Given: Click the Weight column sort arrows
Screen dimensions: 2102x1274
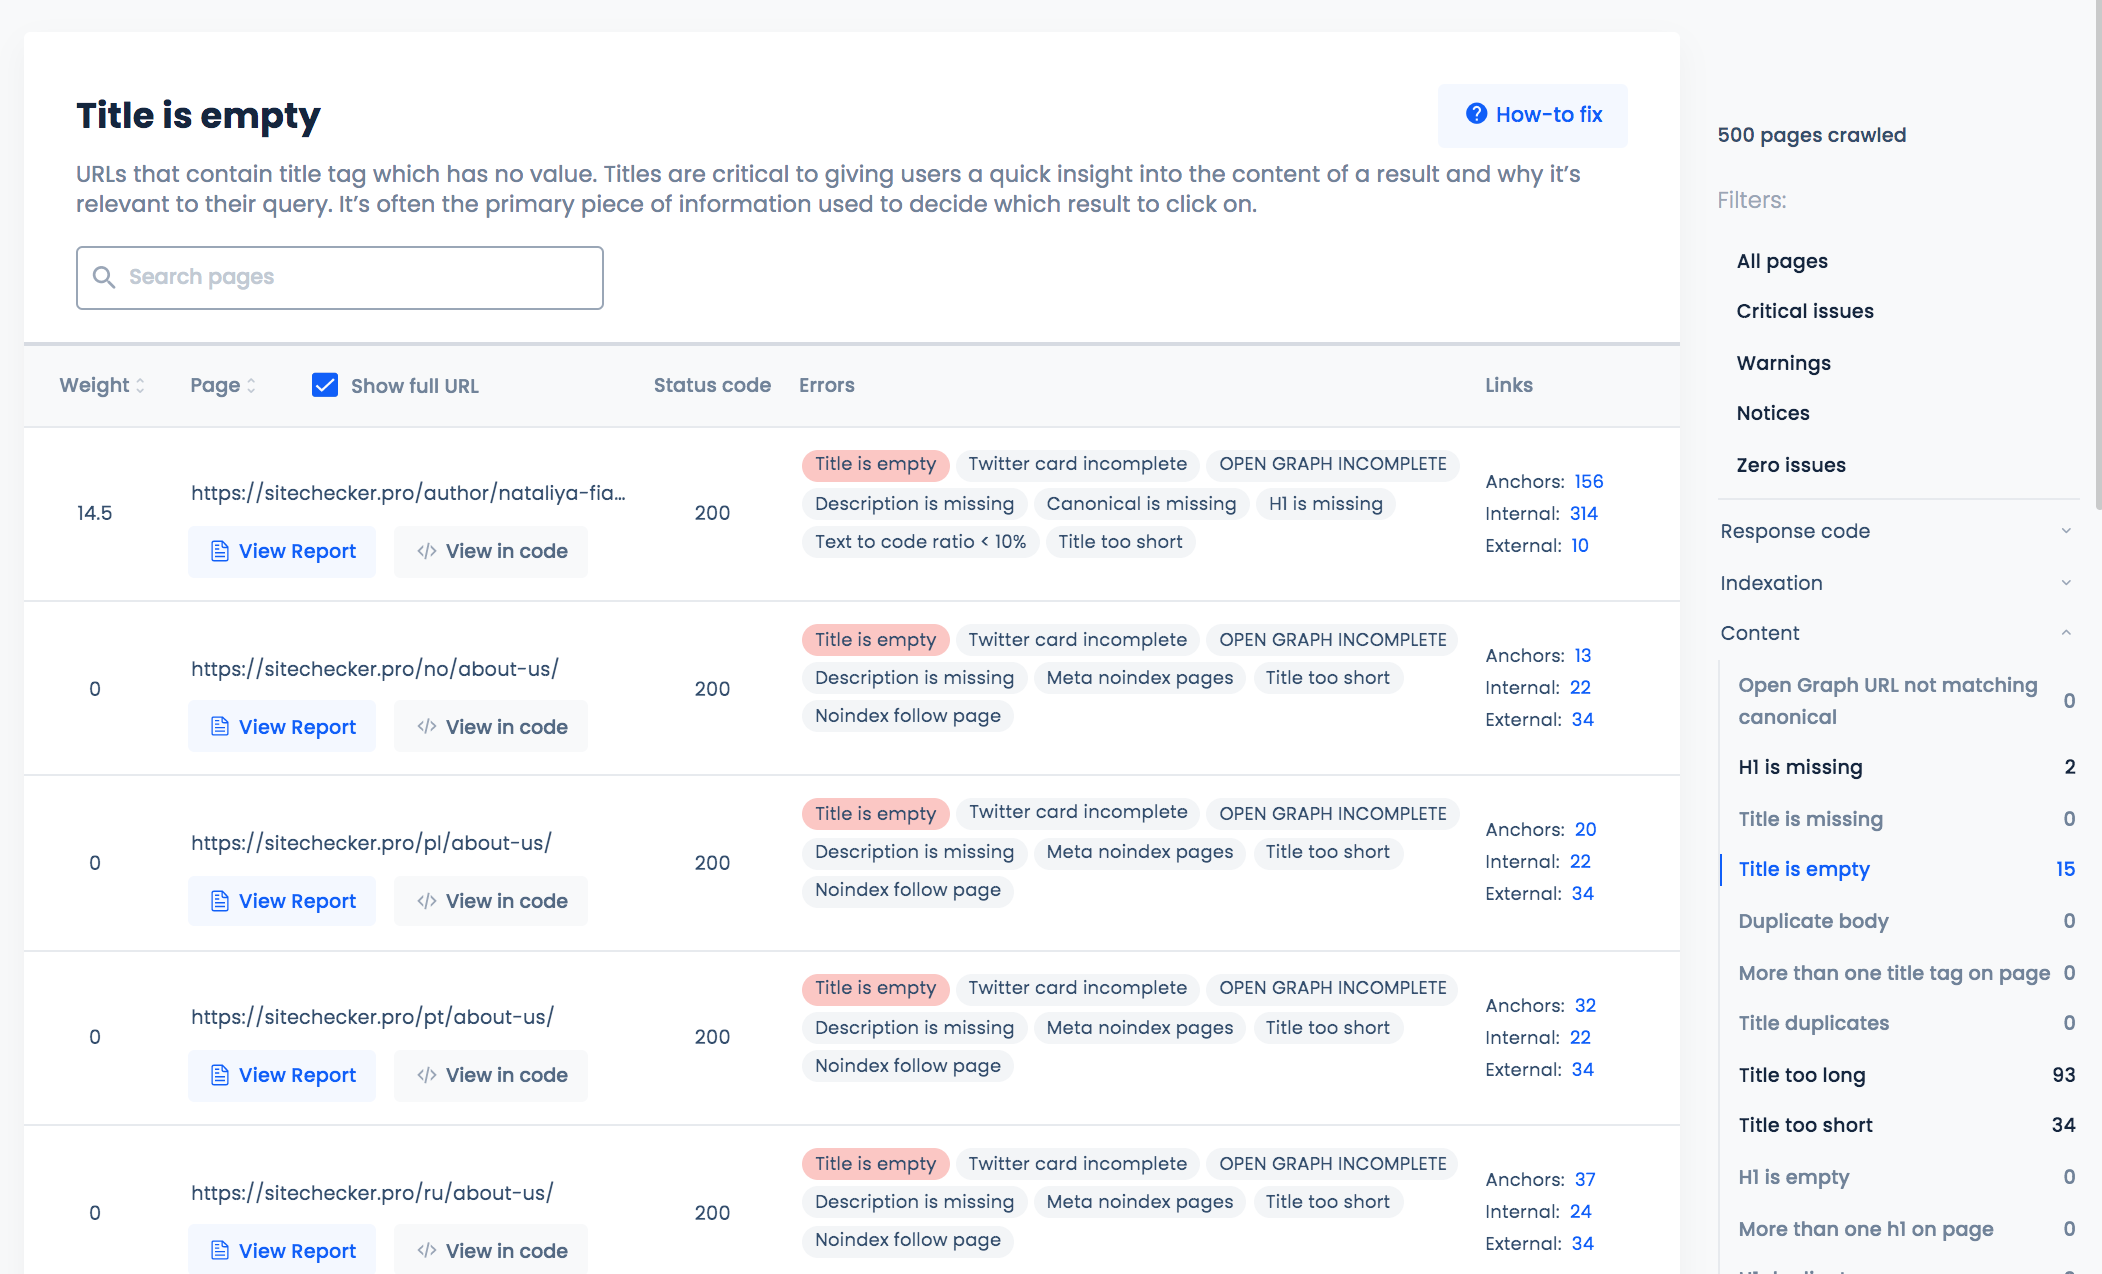Looking at the screenshot, I should coord(140,386).
